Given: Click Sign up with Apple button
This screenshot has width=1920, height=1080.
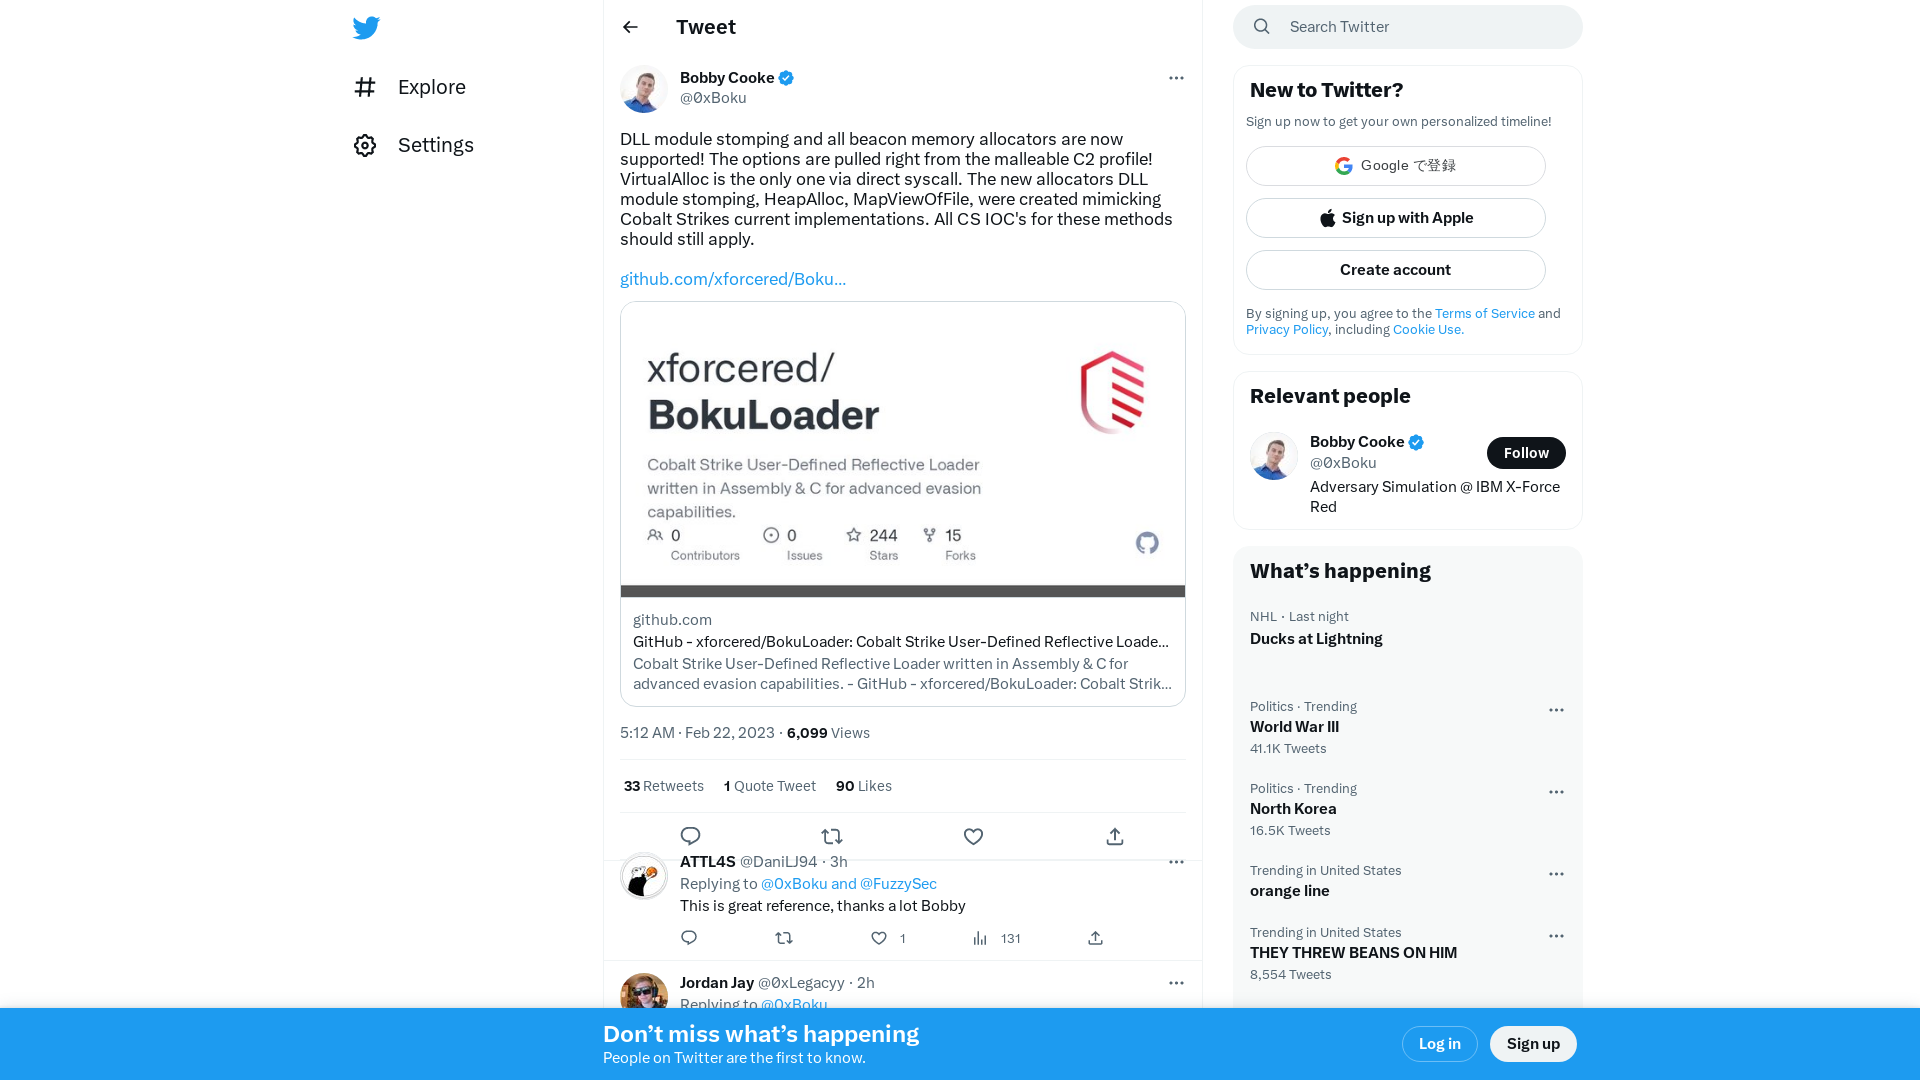Looking at the screenshot, I should click(1395, 218).
